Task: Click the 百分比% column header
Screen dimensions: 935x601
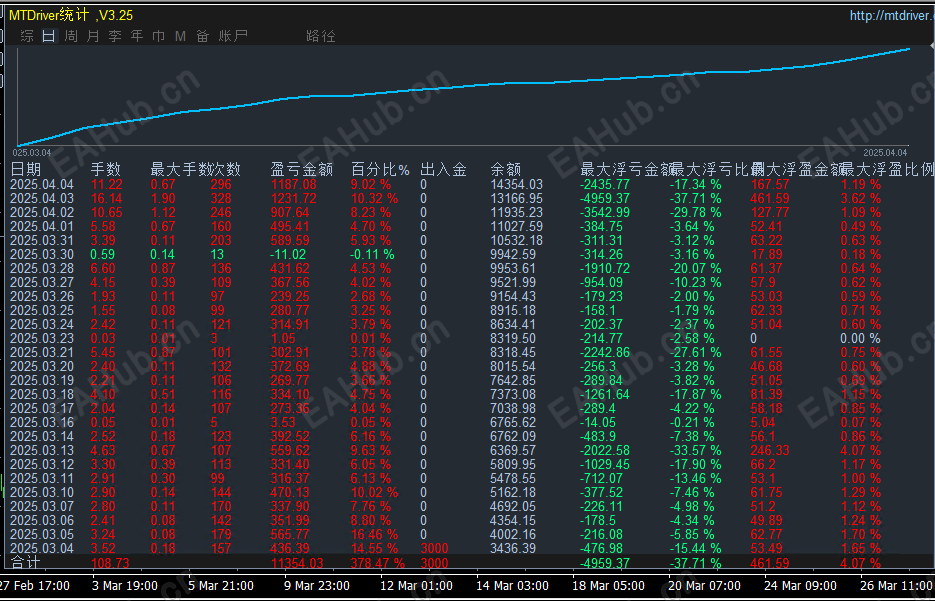Action: 380,169
